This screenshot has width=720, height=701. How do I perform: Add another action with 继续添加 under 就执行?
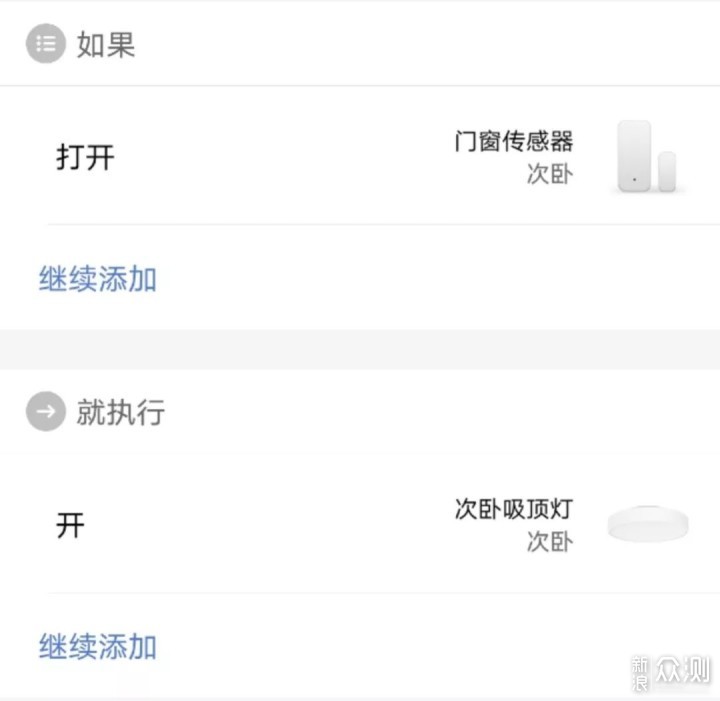(98, 646)
